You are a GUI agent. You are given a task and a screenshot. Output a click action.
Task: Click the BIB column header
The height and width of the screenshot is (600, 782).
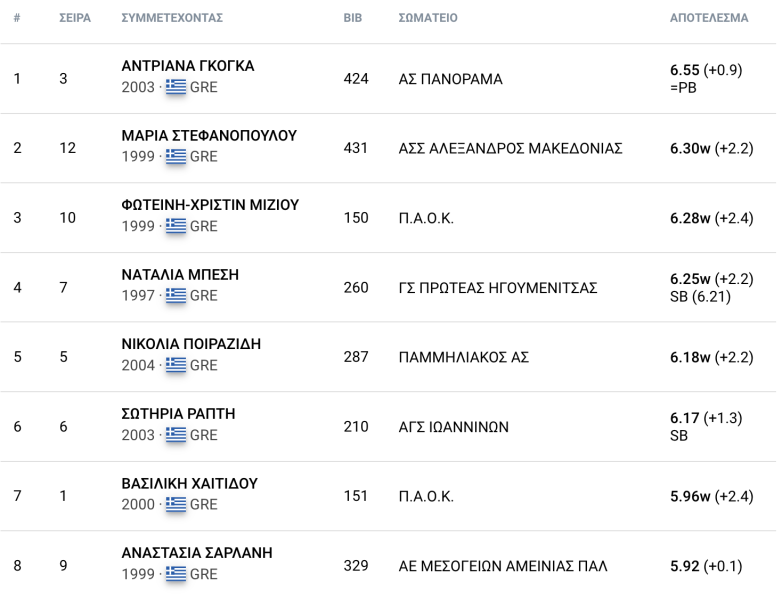coord(353,18)
